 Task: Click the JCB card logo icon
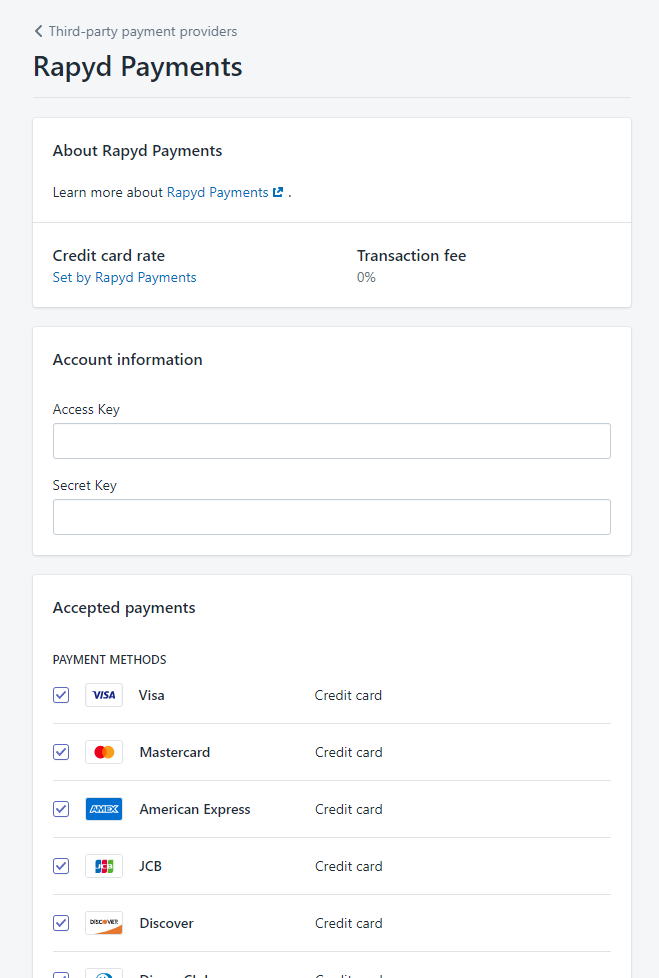tap(104, 866)
